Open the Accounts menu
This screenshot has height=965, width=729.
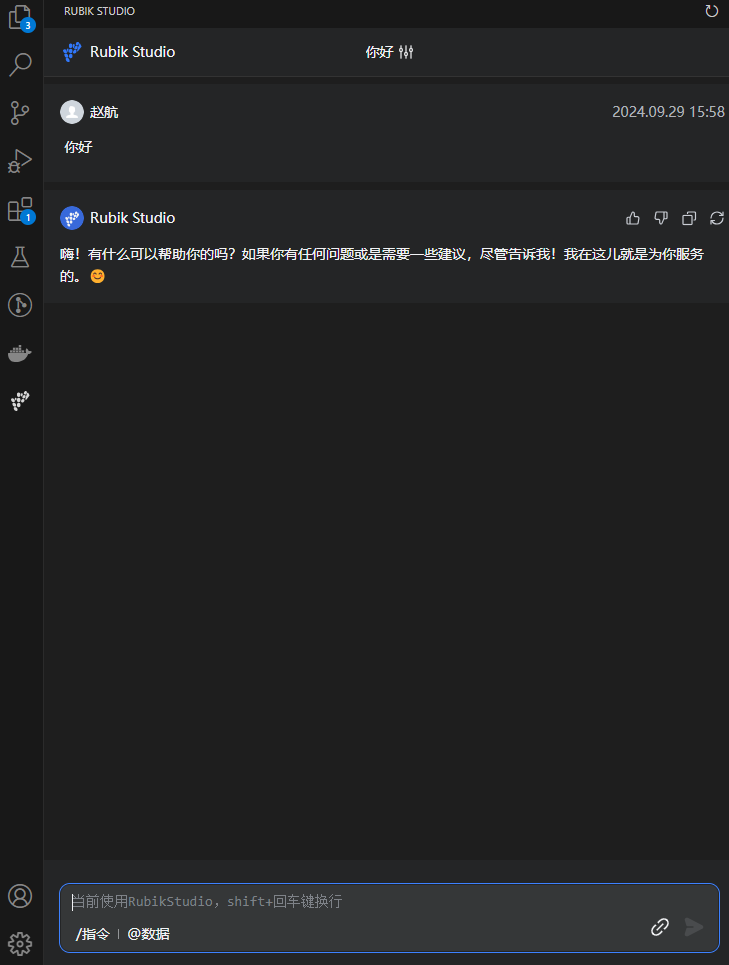pos(20,896)
